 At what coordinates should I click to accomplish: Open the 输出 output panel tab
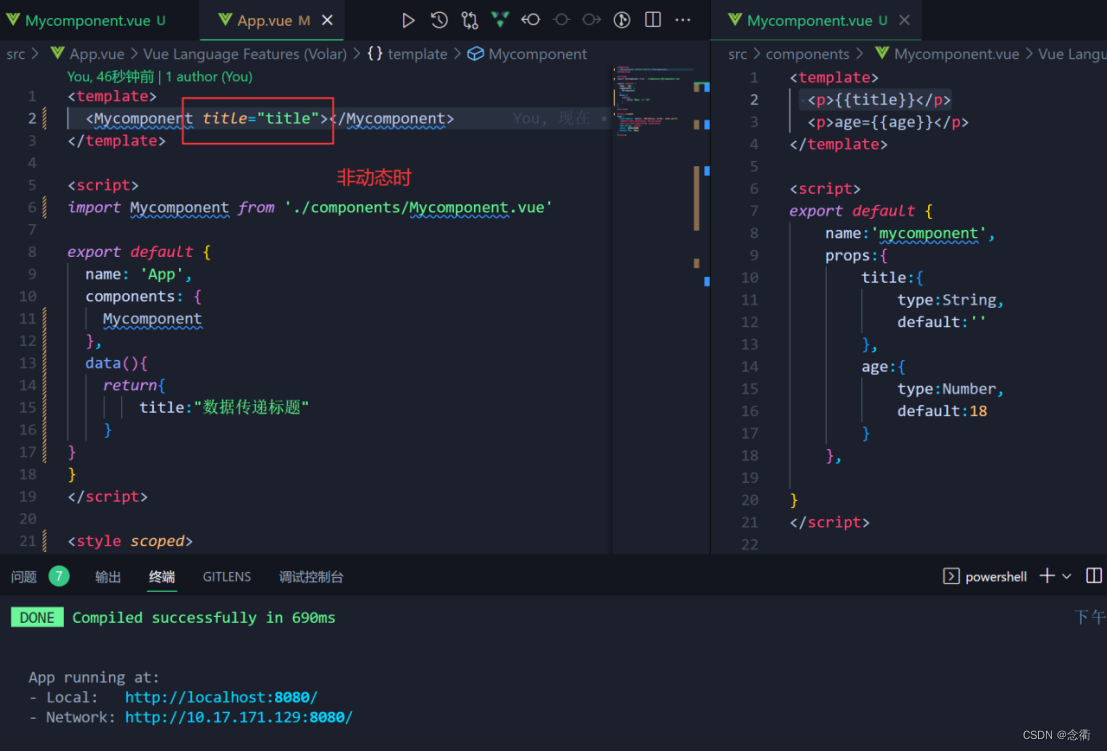[108, 577]
